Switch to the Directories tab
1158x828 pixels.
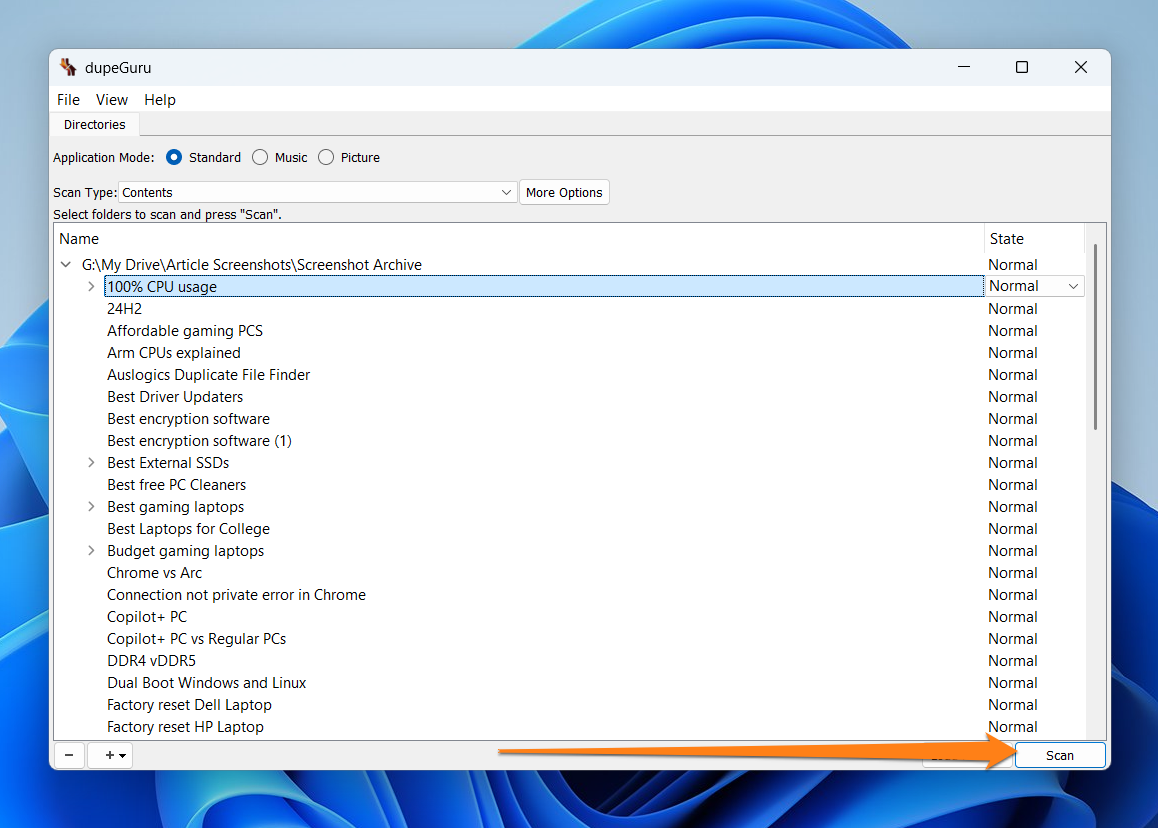tap(95, 125)
